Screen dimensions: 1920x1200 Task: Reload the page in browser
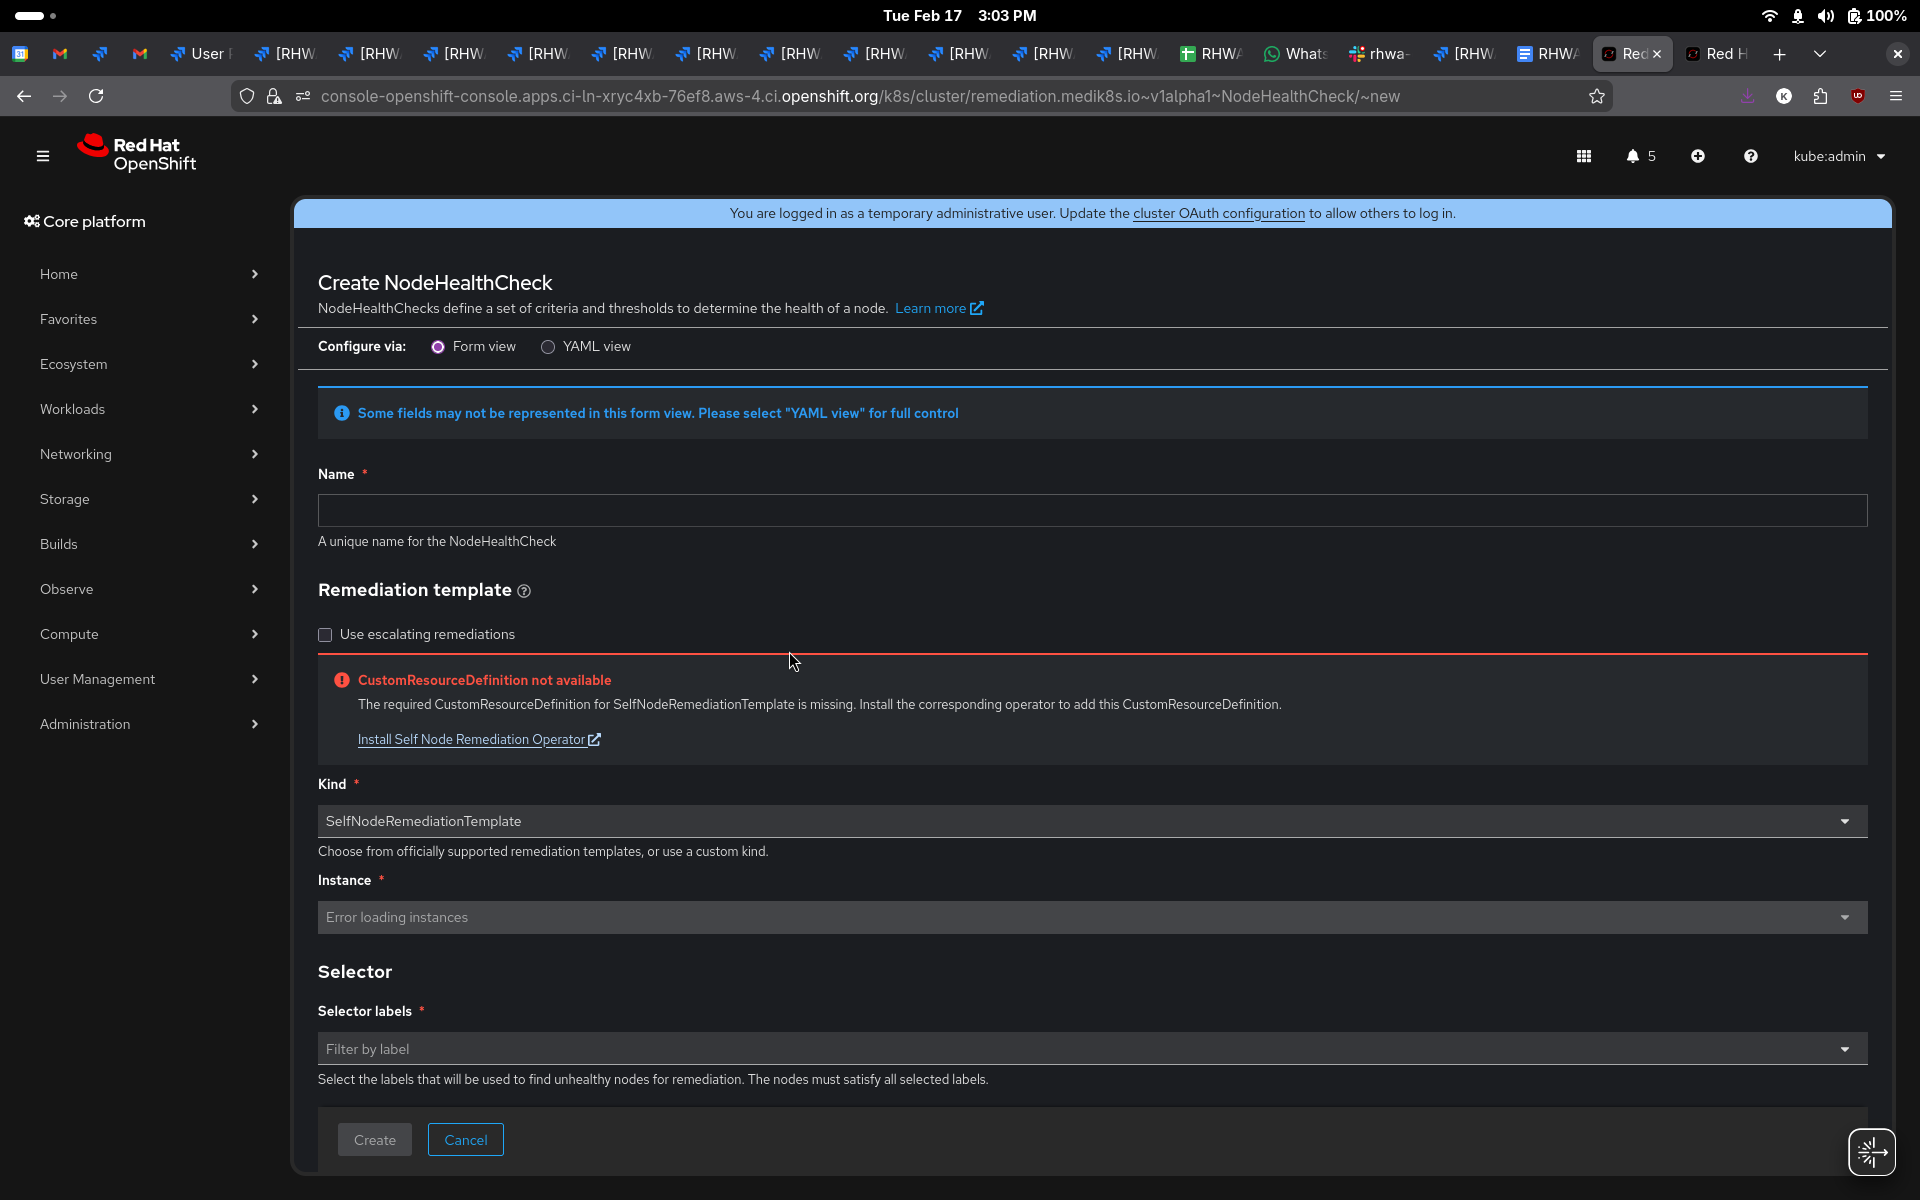[x=96, y=96]
